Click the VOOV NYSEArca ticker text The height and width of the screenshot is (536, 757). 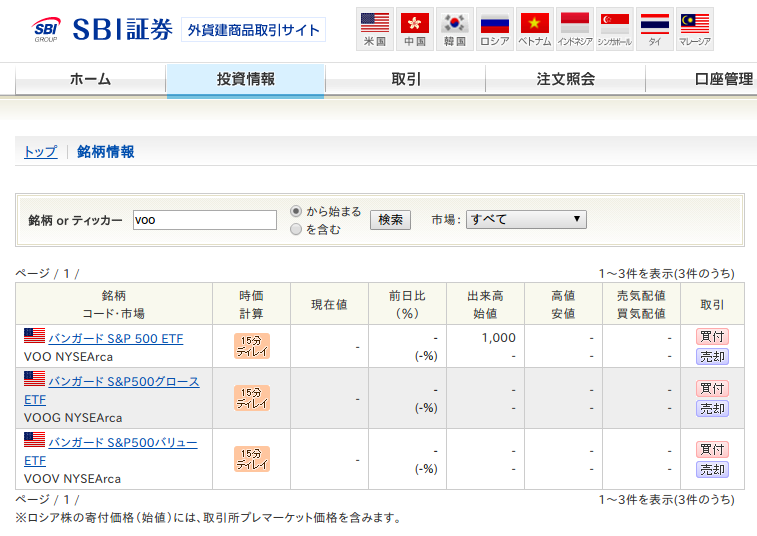click(x=72, y=479)
